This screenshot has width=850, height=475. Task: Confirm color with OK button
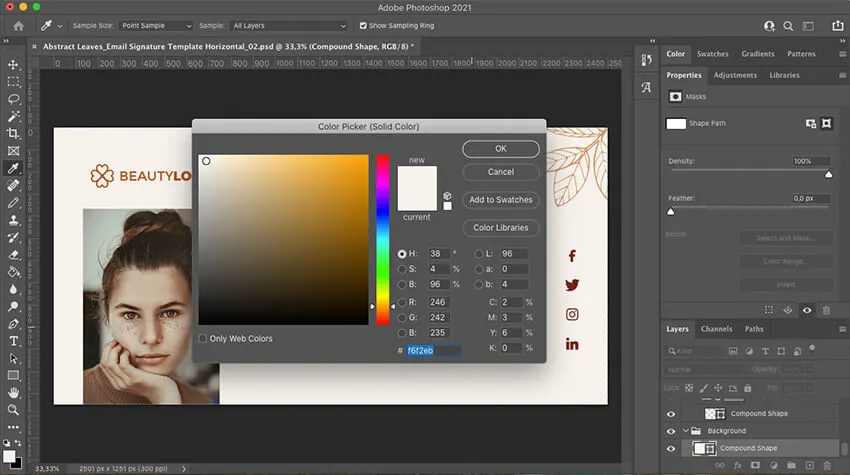coord(501,149)
